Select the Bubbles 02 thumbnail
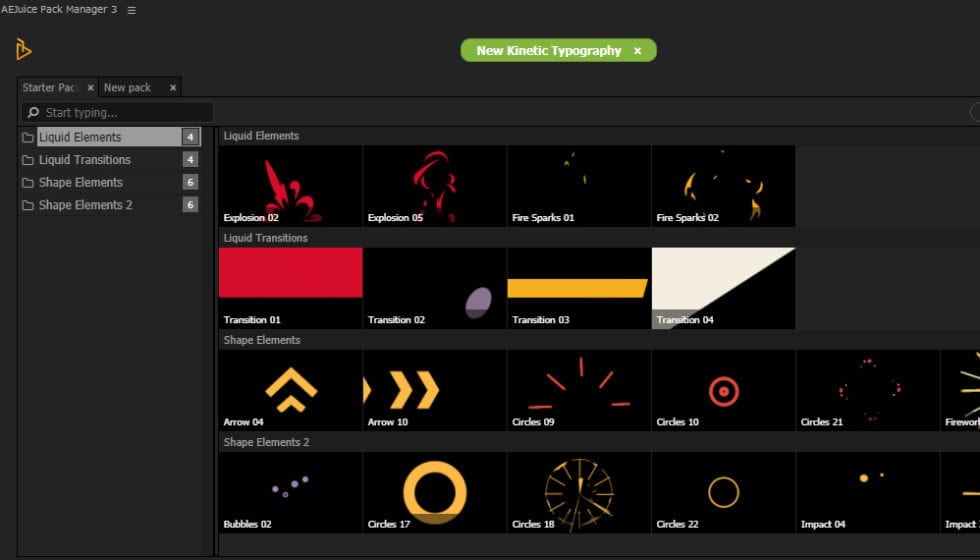Viewport: 980px width, 560px height. (x=291, y=492)
